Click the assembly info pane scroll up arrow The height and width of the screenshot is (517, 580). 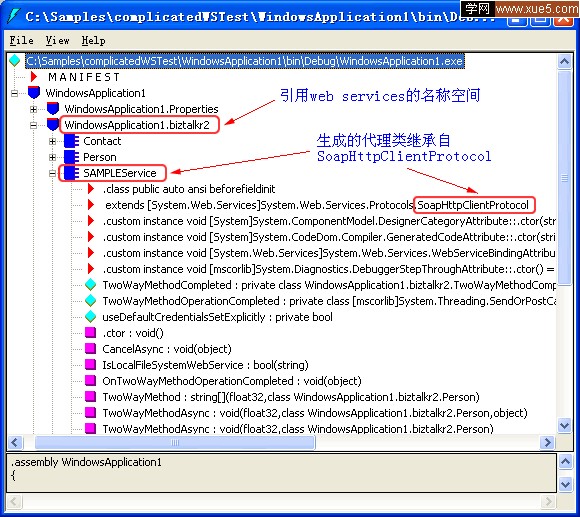pos(565,462)
